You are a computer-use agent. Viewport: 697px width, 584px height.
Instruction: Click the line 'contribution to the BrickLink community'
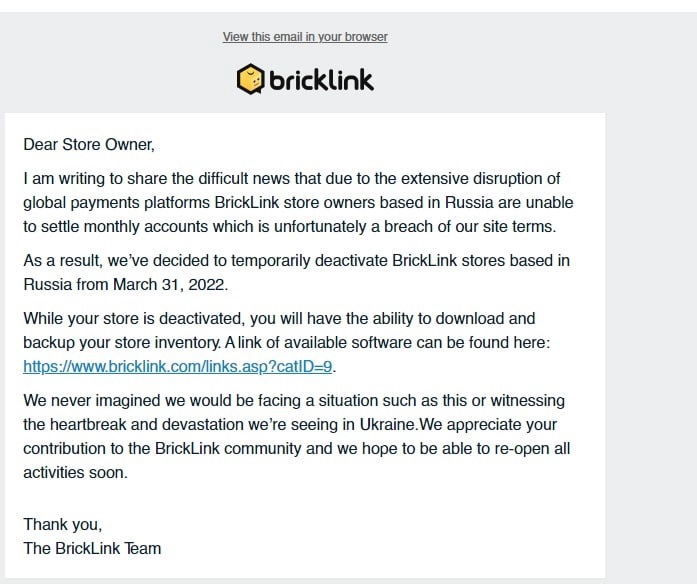(x=296, y=448)
